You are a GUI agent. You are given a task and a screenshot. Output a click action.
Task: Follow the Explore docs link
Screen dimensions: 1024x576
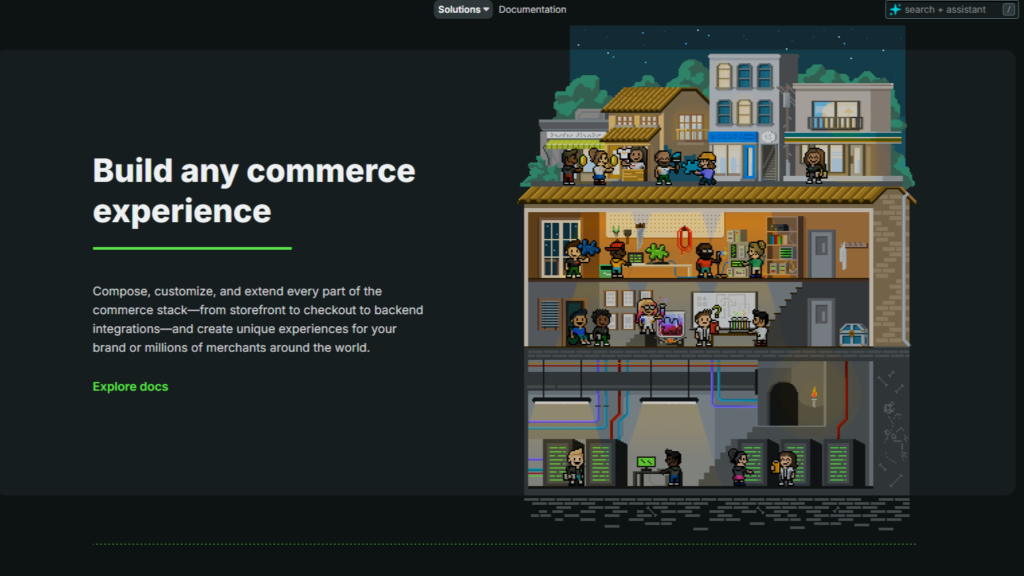pos(130,387)
